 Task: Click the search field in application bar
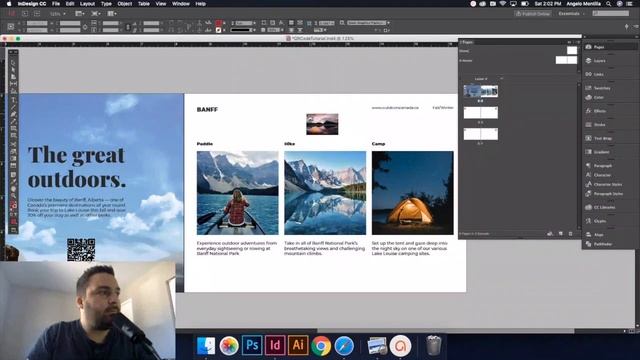(611, 13)
